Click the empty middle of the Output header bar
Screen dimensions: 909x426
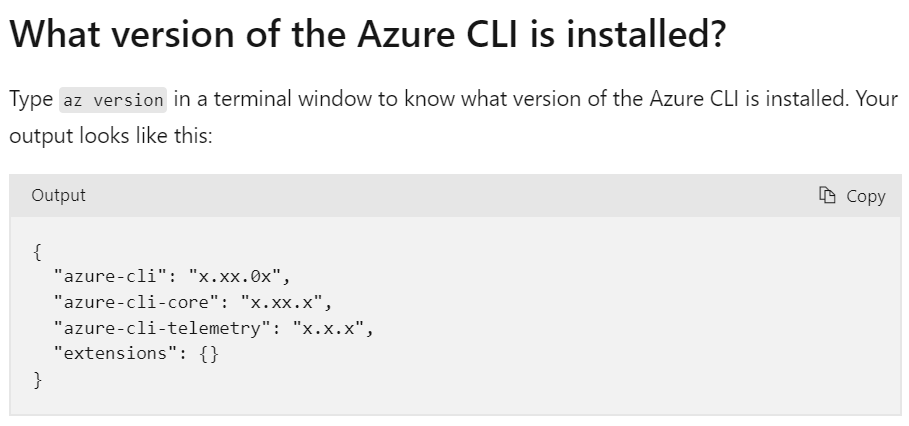click(x=450, y=196)
